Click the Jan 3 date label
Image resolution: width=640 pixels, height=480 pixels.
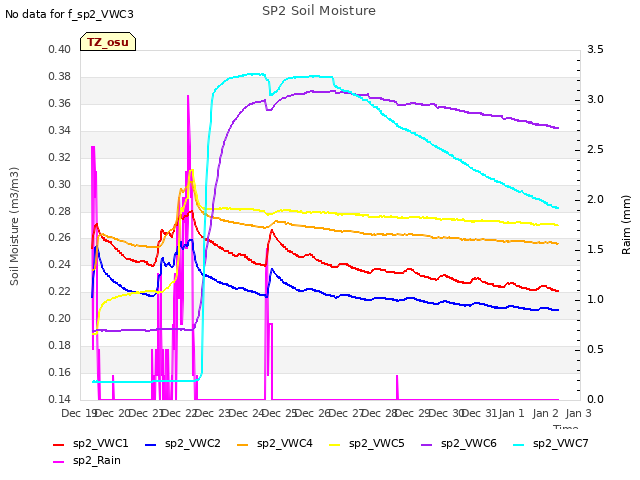click(x=579, y=413)
